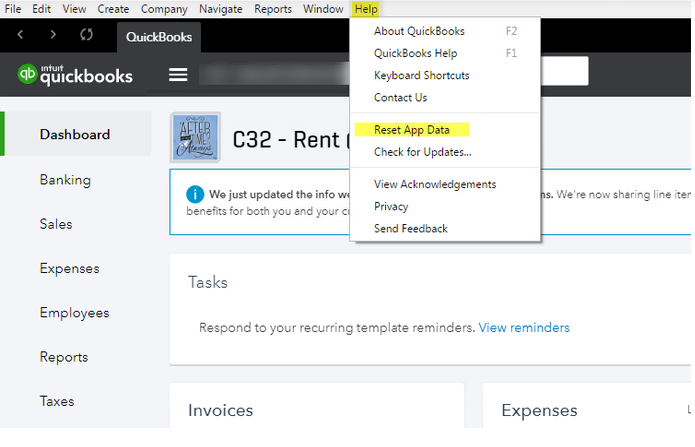
Task: Click the Expenses card heading
Action: coord(539,410)
